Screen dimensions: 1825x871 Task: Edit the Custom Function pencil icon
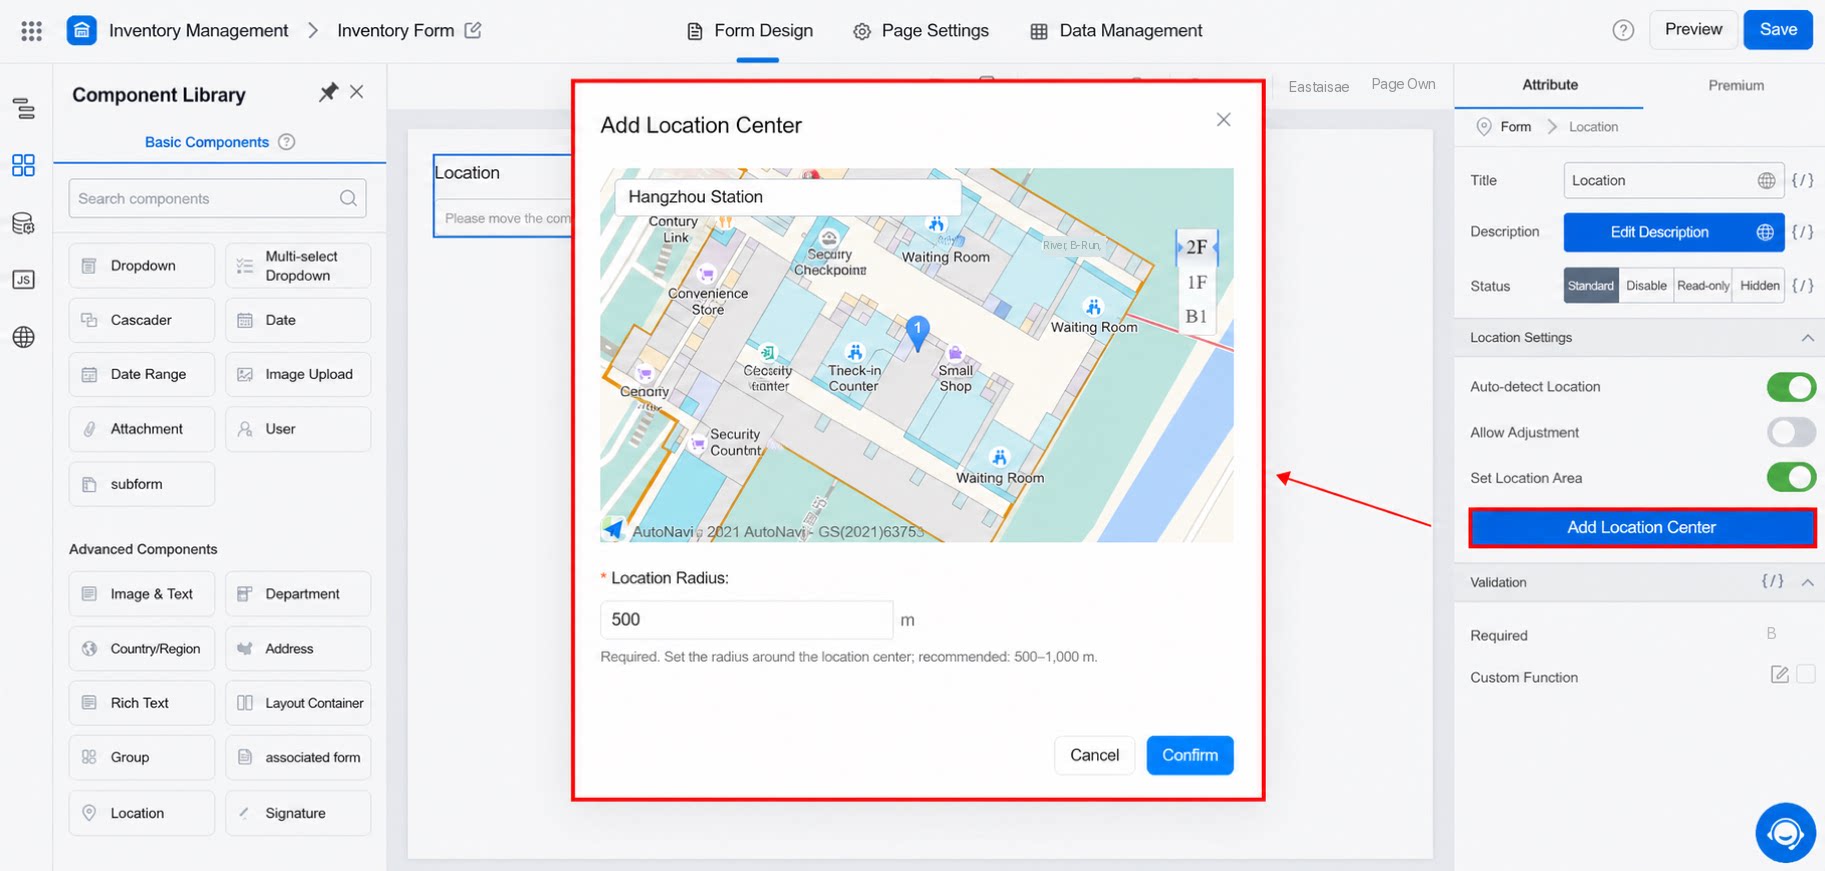tap(1779, 675)
